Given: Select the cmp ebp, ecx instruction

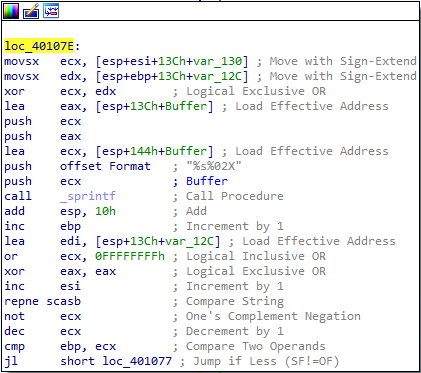Looking at the screenshot, I should 60,347.
